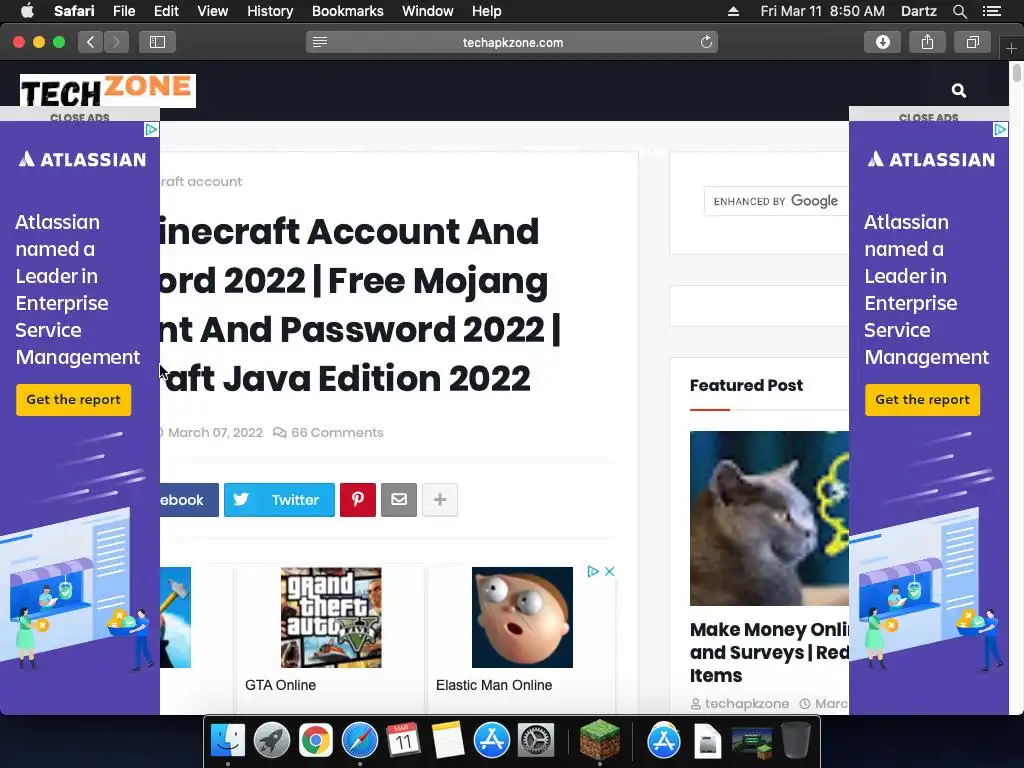Open the Help menu
Image resolution: width=1024 pixels, height=768 pixels.
tap(487, 11)
